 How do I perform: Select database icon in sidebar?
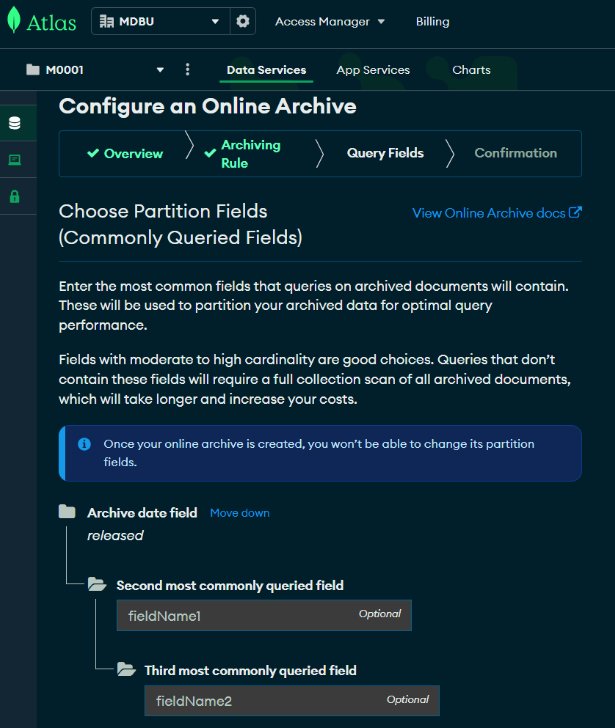[15, 123]
